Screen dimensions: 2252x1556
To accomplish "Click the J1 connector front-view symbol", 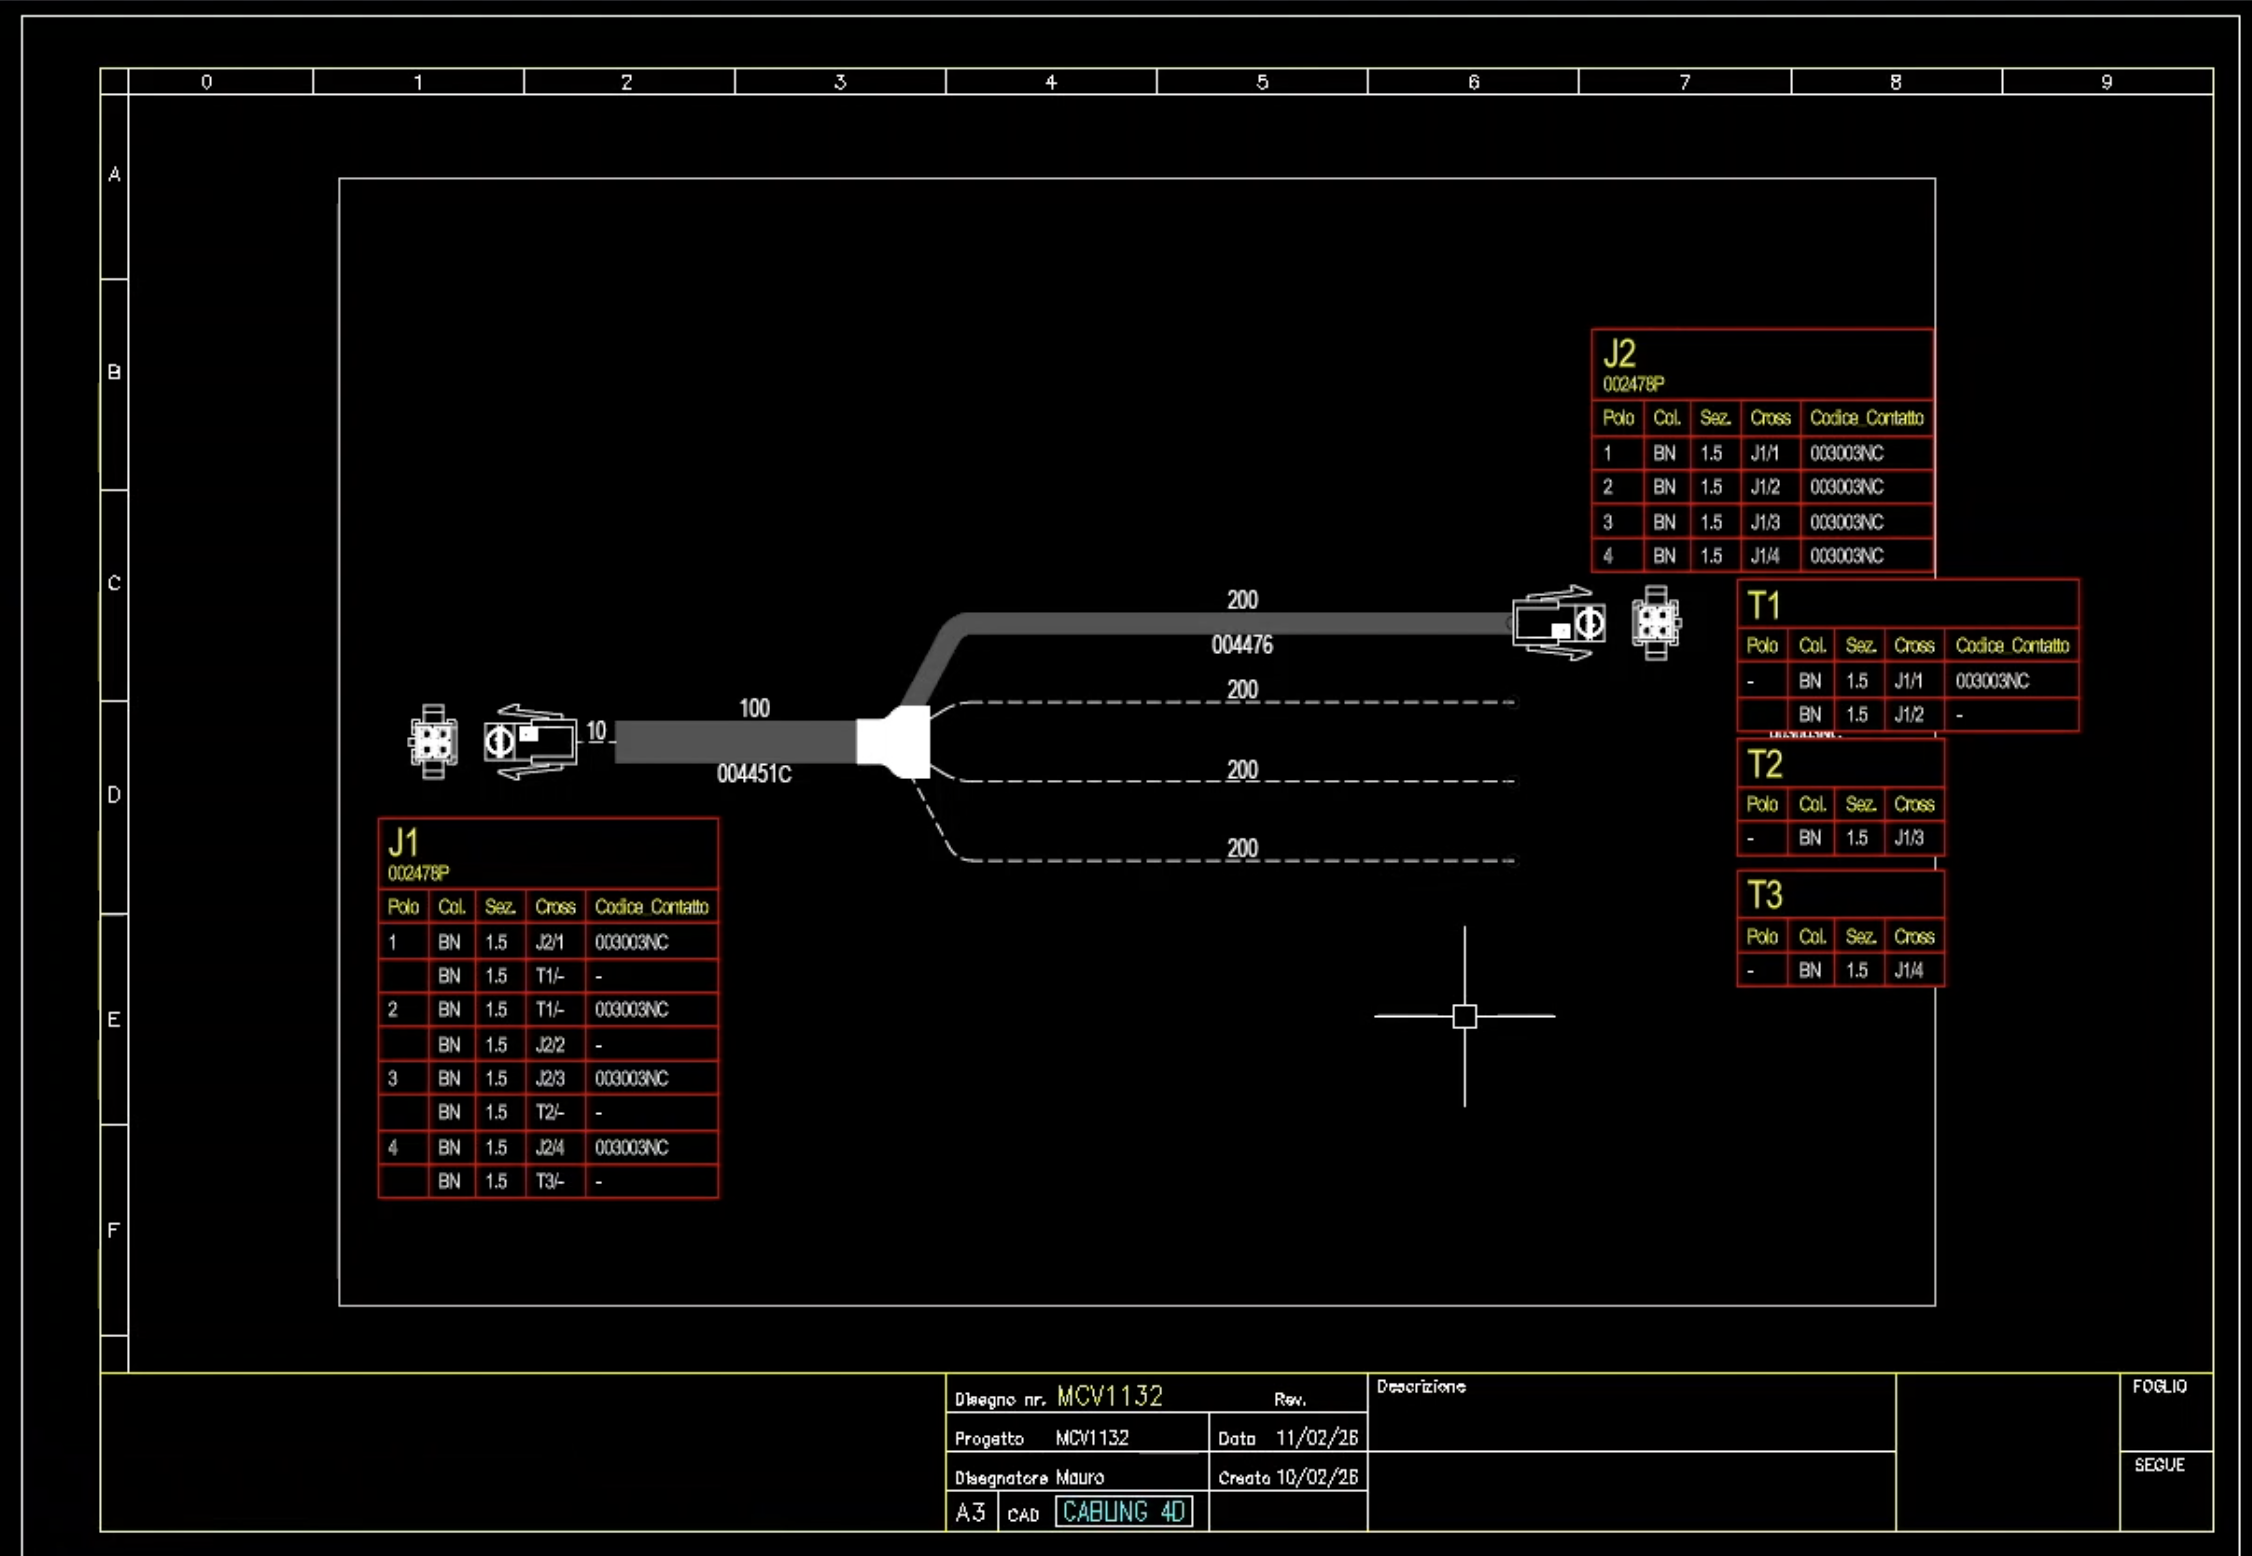I will pos(432,741).
